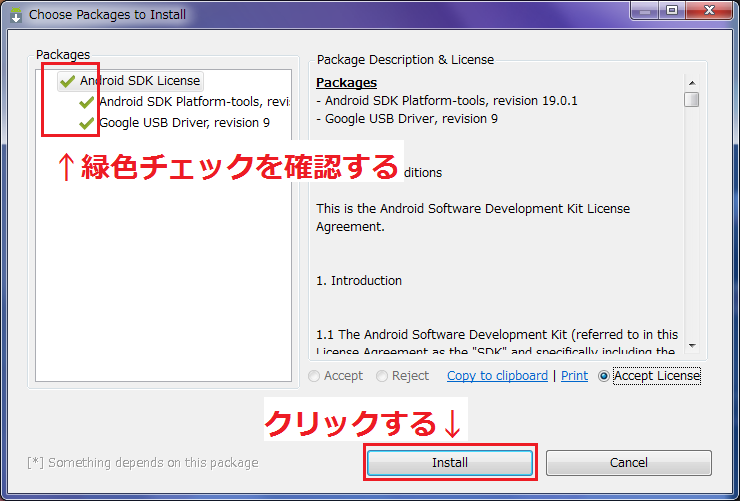
Task: Click the license text scrollbar thumb
Action: coord(692,100)
